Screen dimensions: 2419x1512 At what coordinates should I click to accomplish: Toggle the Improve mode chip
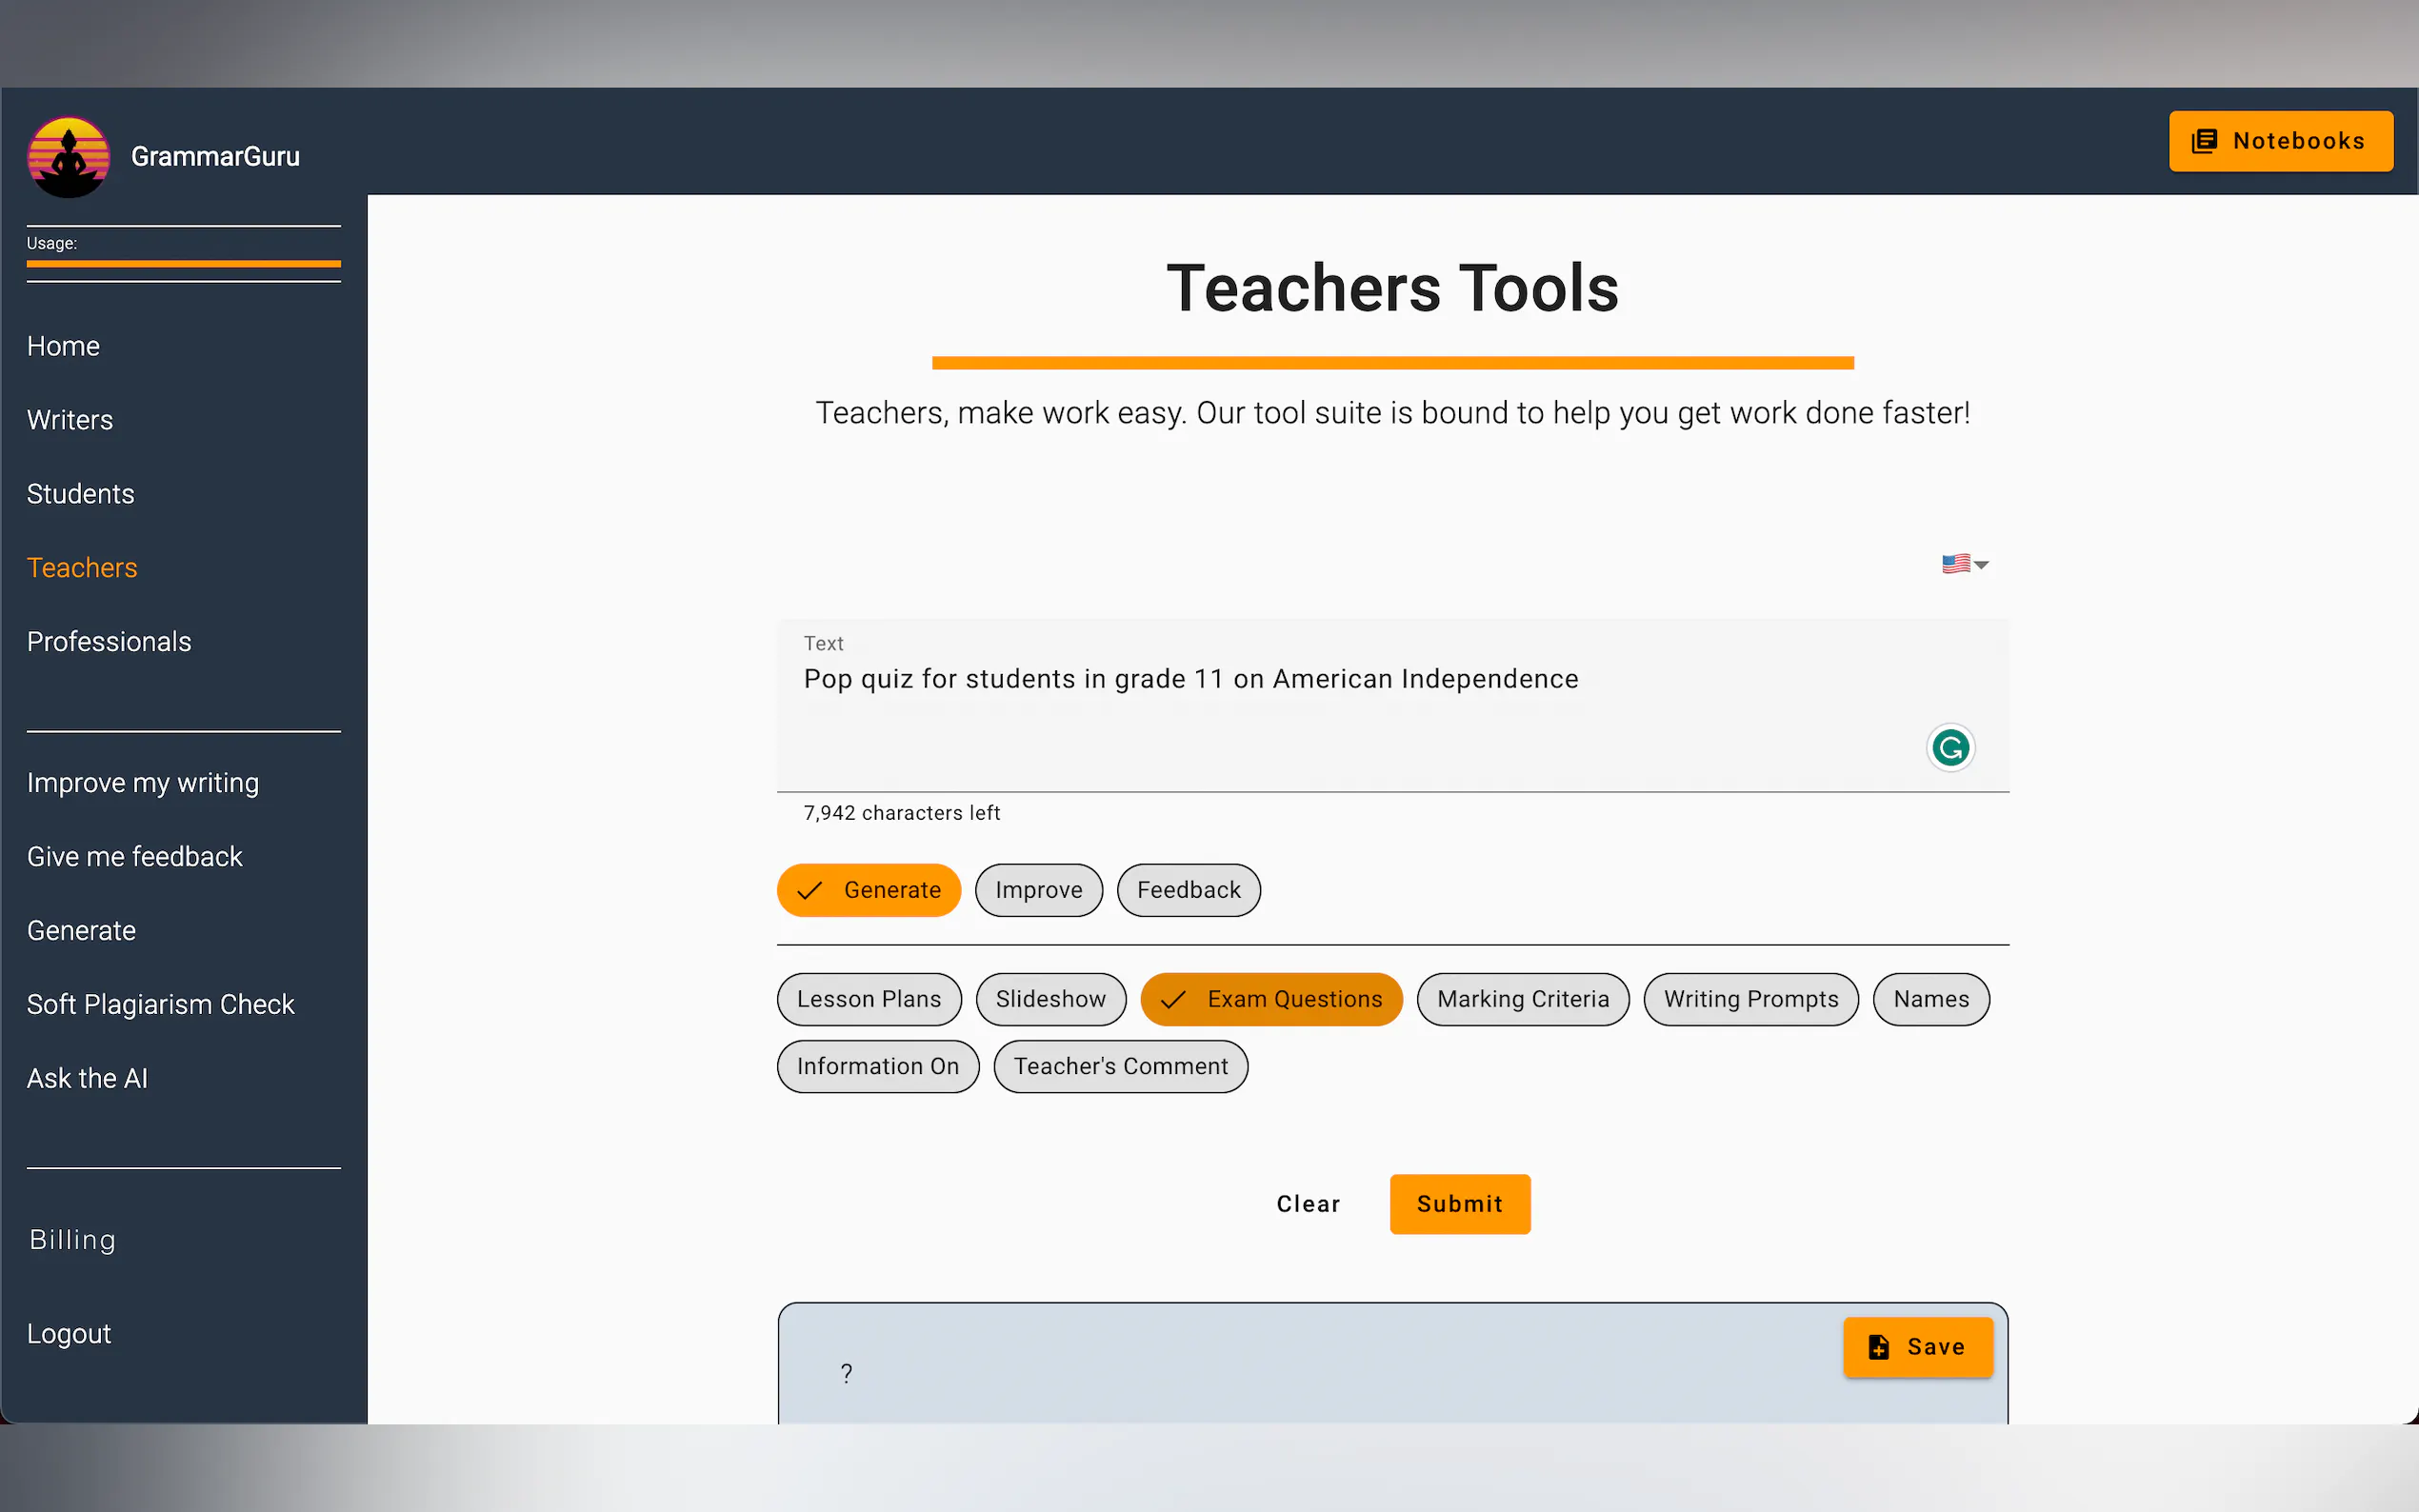point(1038,890)
